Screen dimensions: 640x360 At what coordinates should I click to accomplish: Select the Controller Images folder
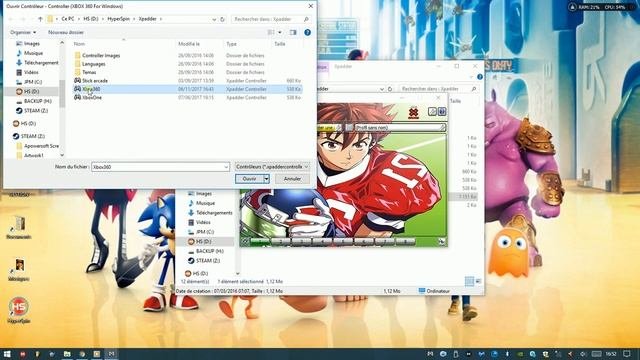101,56
